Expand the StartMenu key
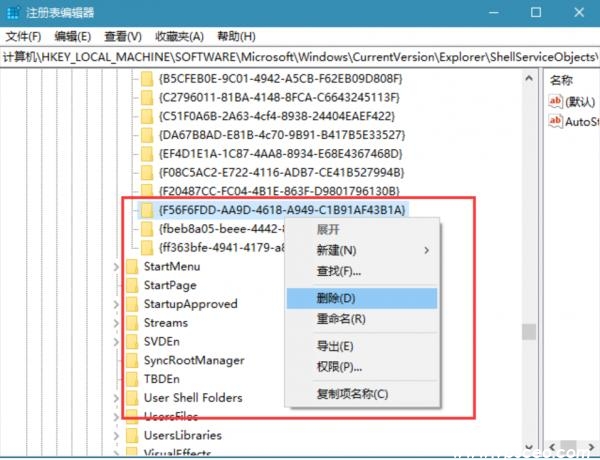600x460 pixels. click(117, 267)
